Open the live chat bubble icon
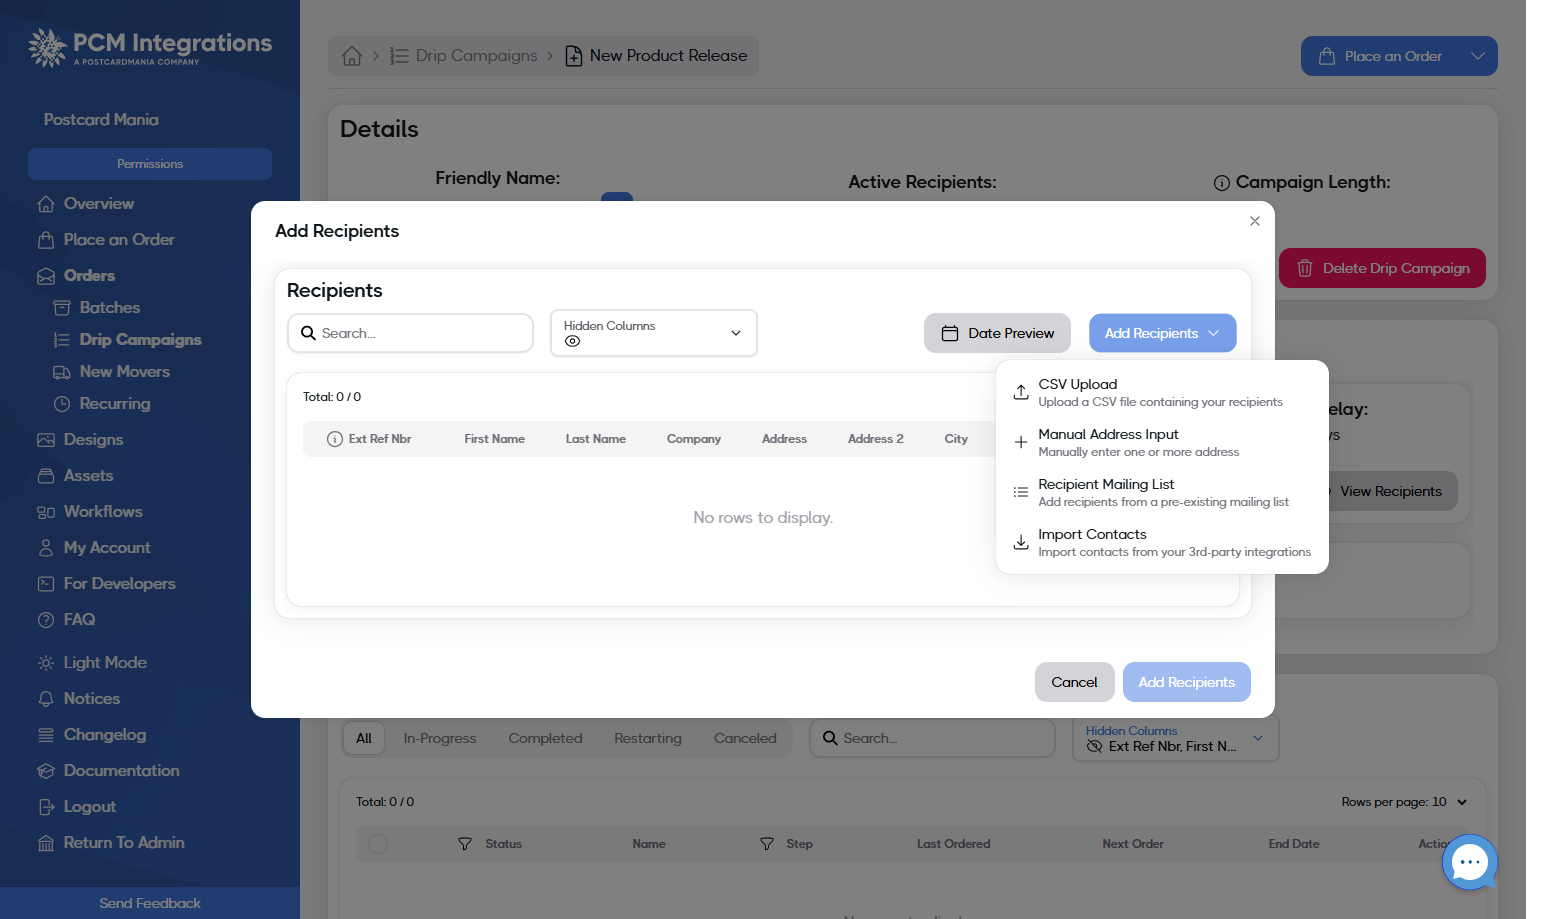1541x919 pixels. (1469, 862)
